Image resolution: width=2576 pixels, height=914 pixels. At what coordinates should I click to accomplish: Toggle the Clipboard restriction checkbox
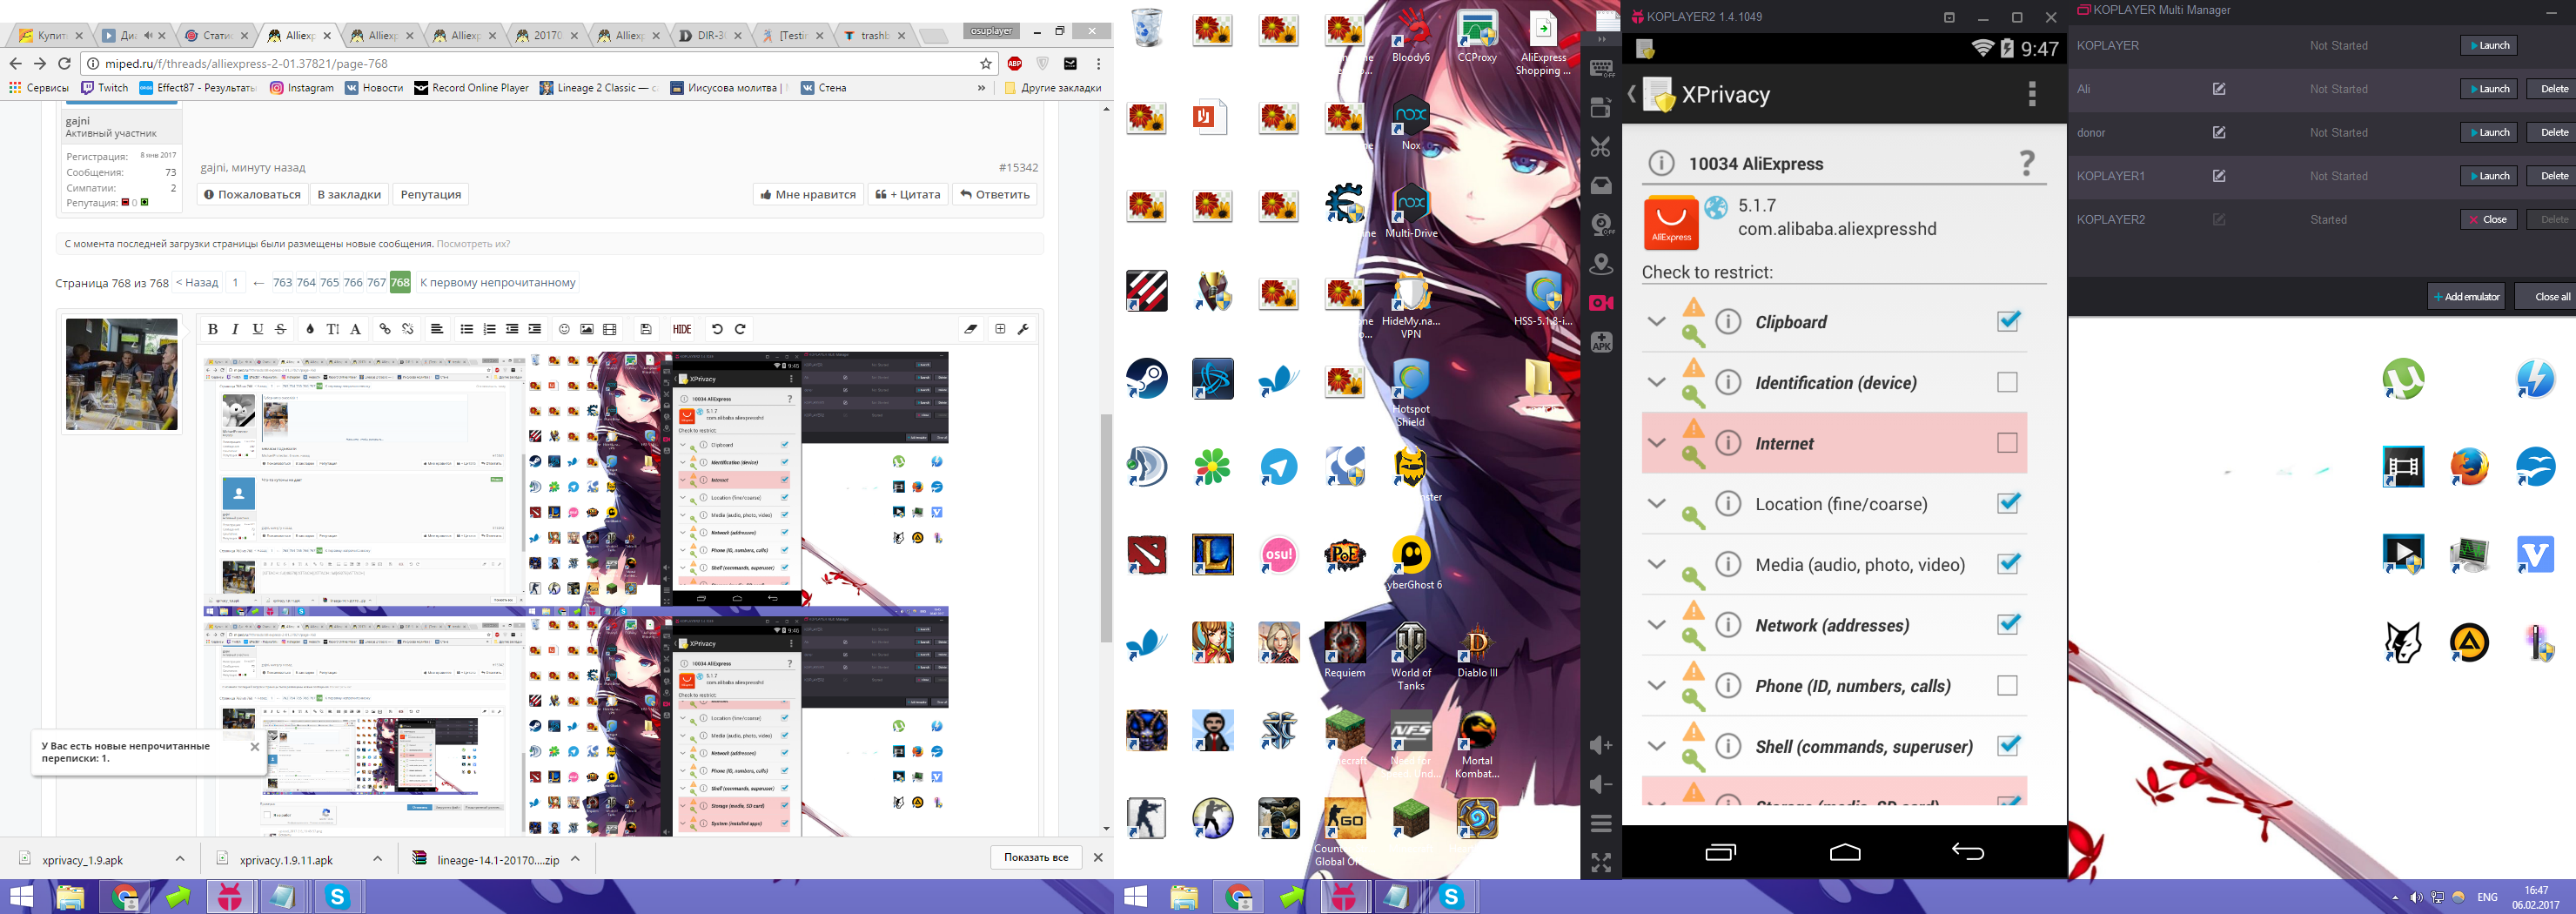(2008, 321)
